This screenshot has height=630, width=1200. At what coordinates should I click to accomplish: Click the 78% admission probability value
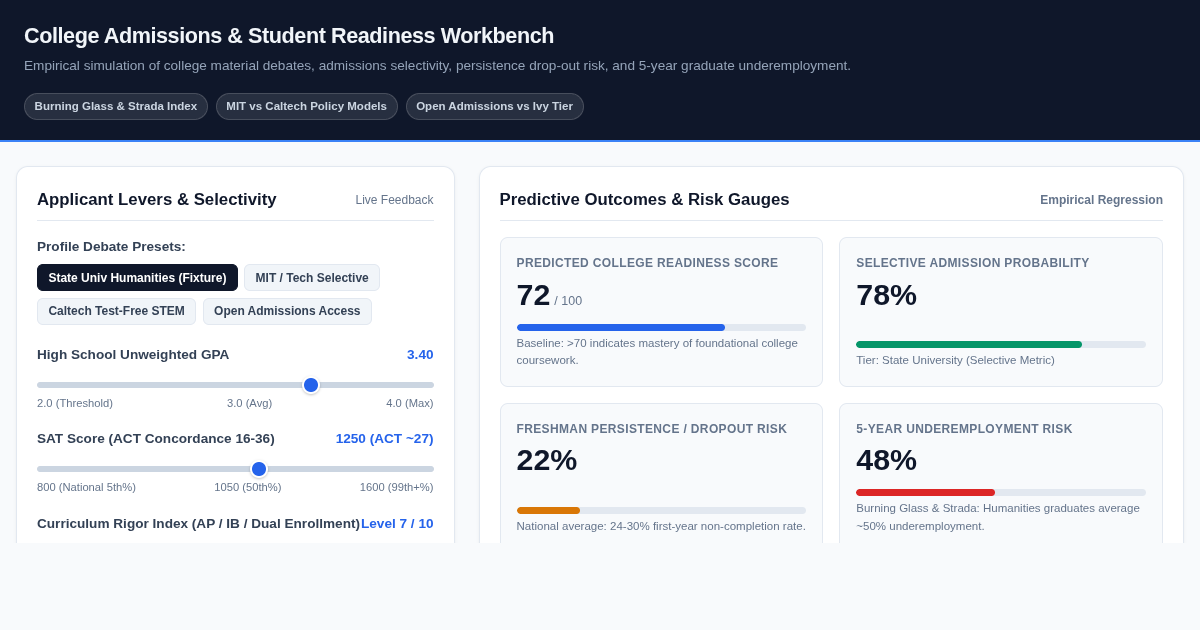(886, 295)
